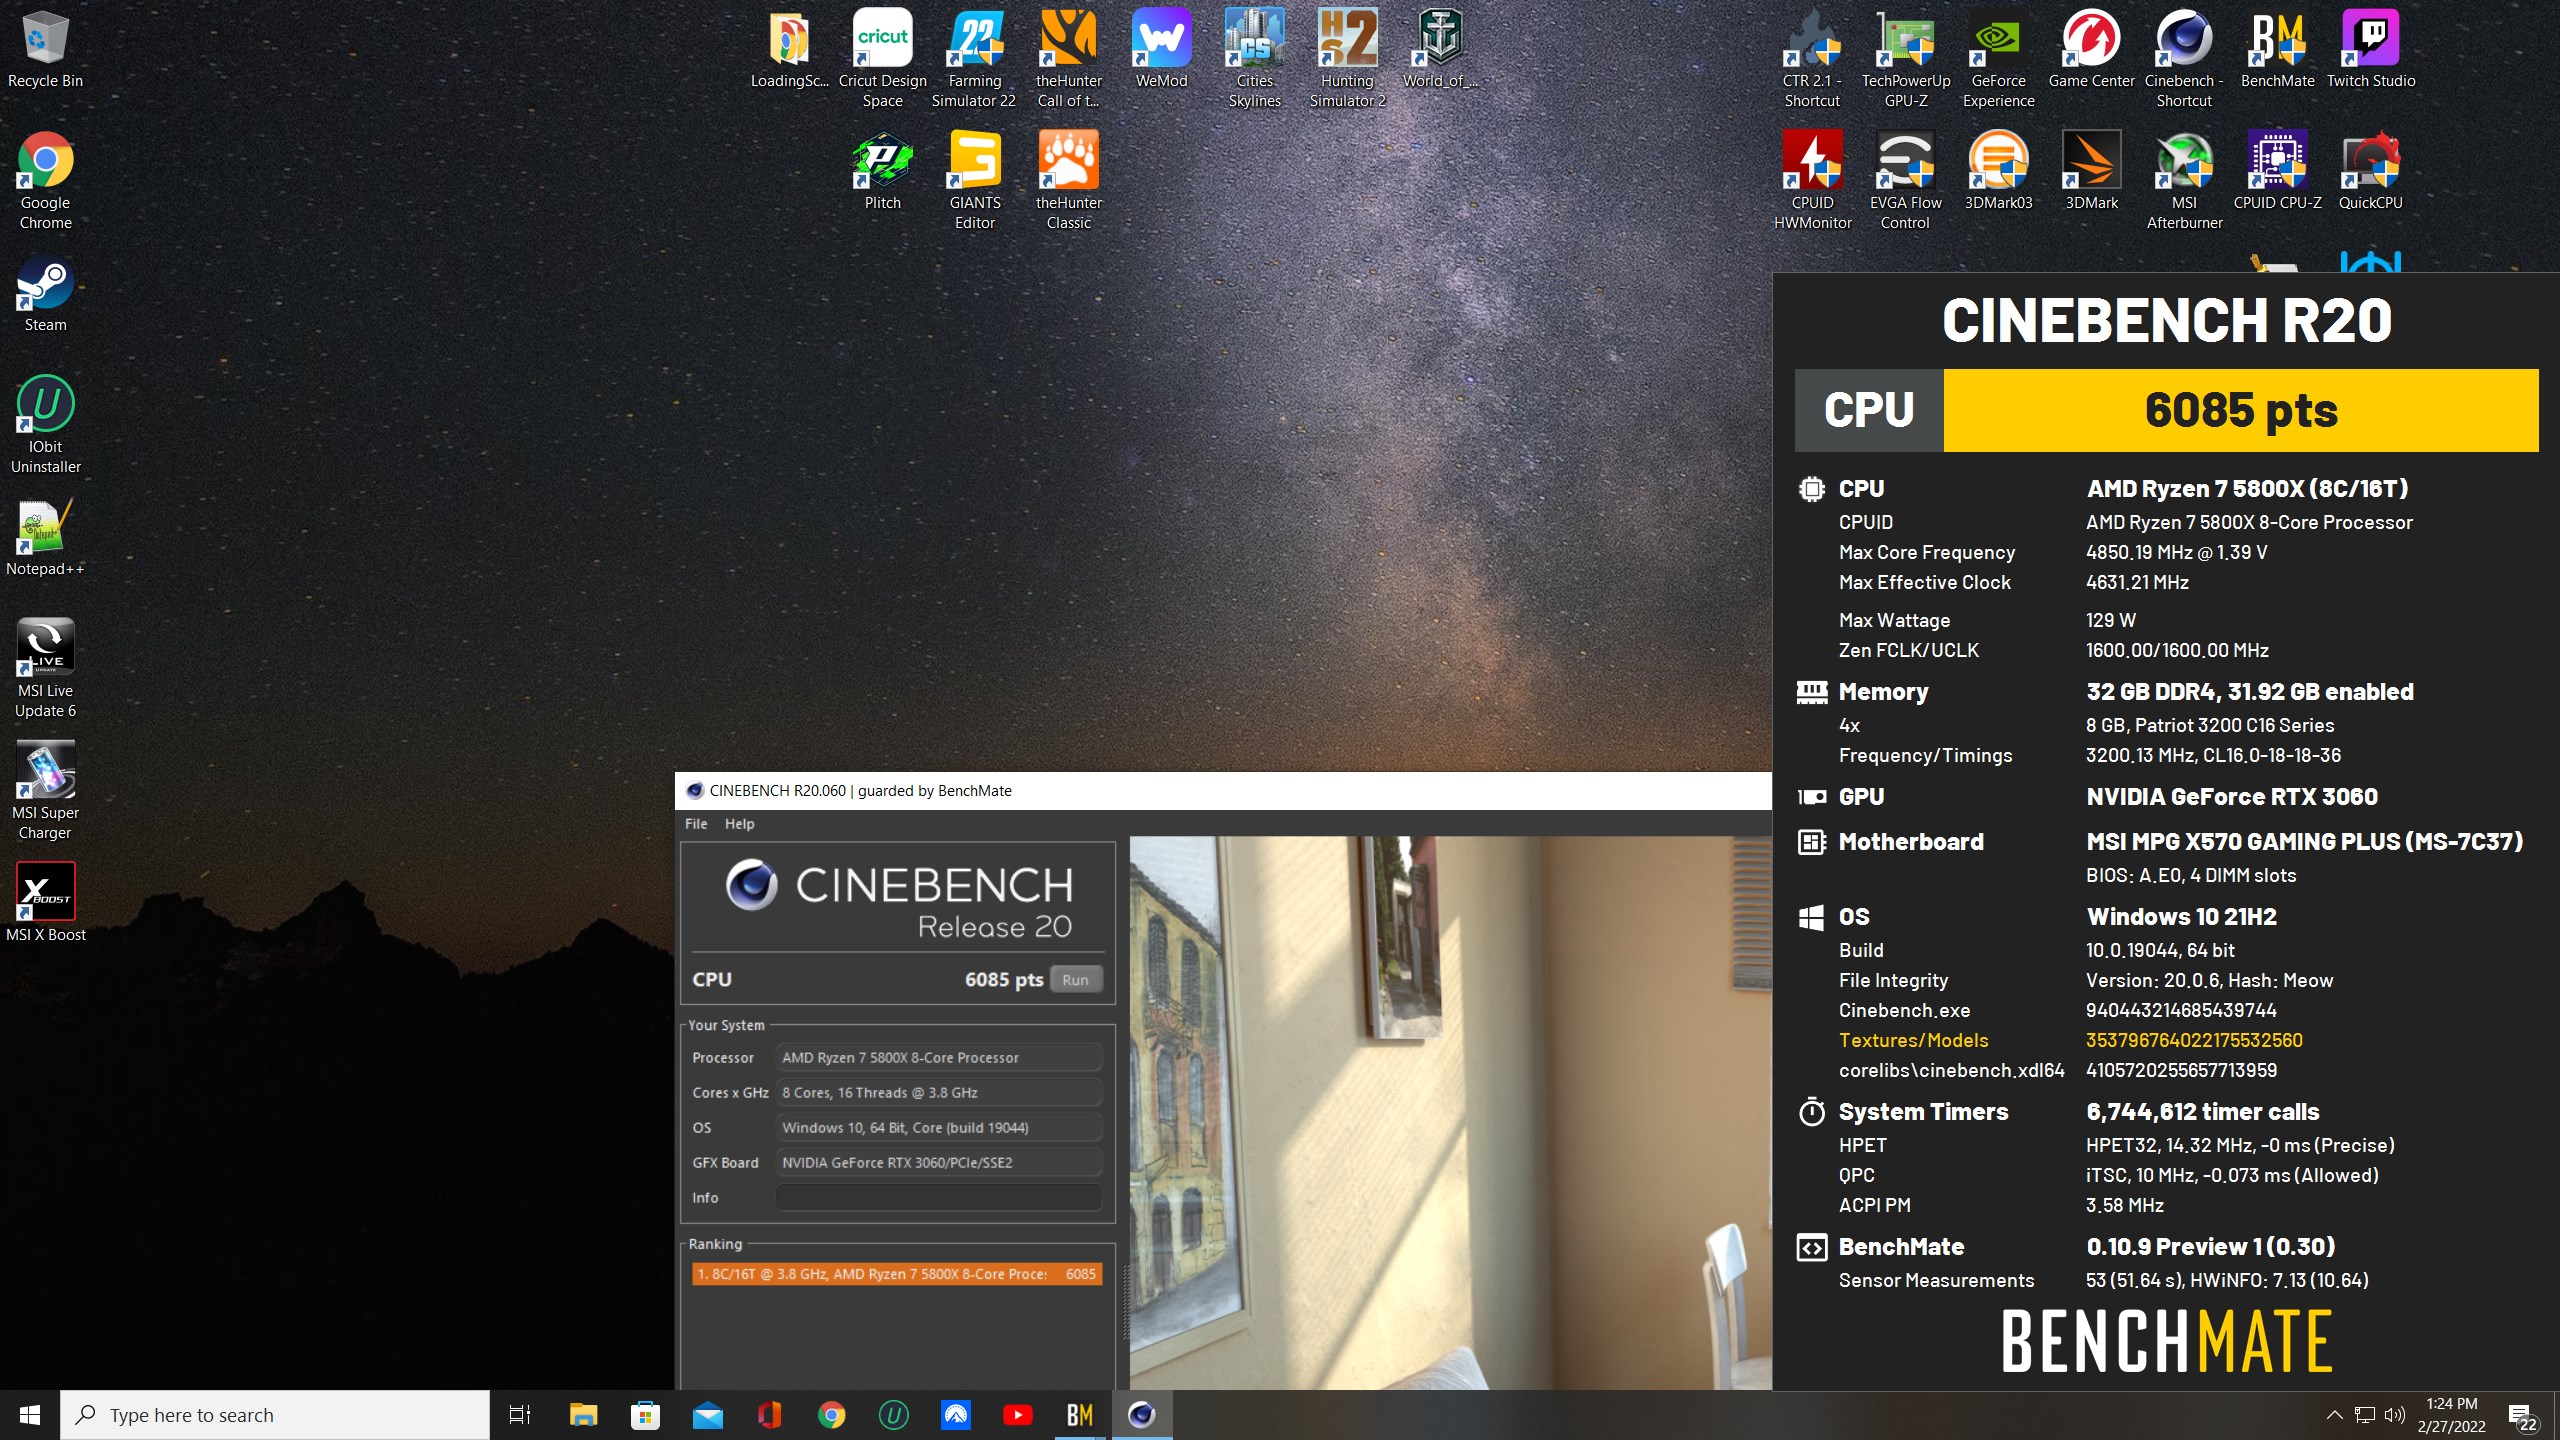Select the 3DMark03 desktop icon
The width and height of the screenshot is (2560, 1440).
tap(1998, 172)
